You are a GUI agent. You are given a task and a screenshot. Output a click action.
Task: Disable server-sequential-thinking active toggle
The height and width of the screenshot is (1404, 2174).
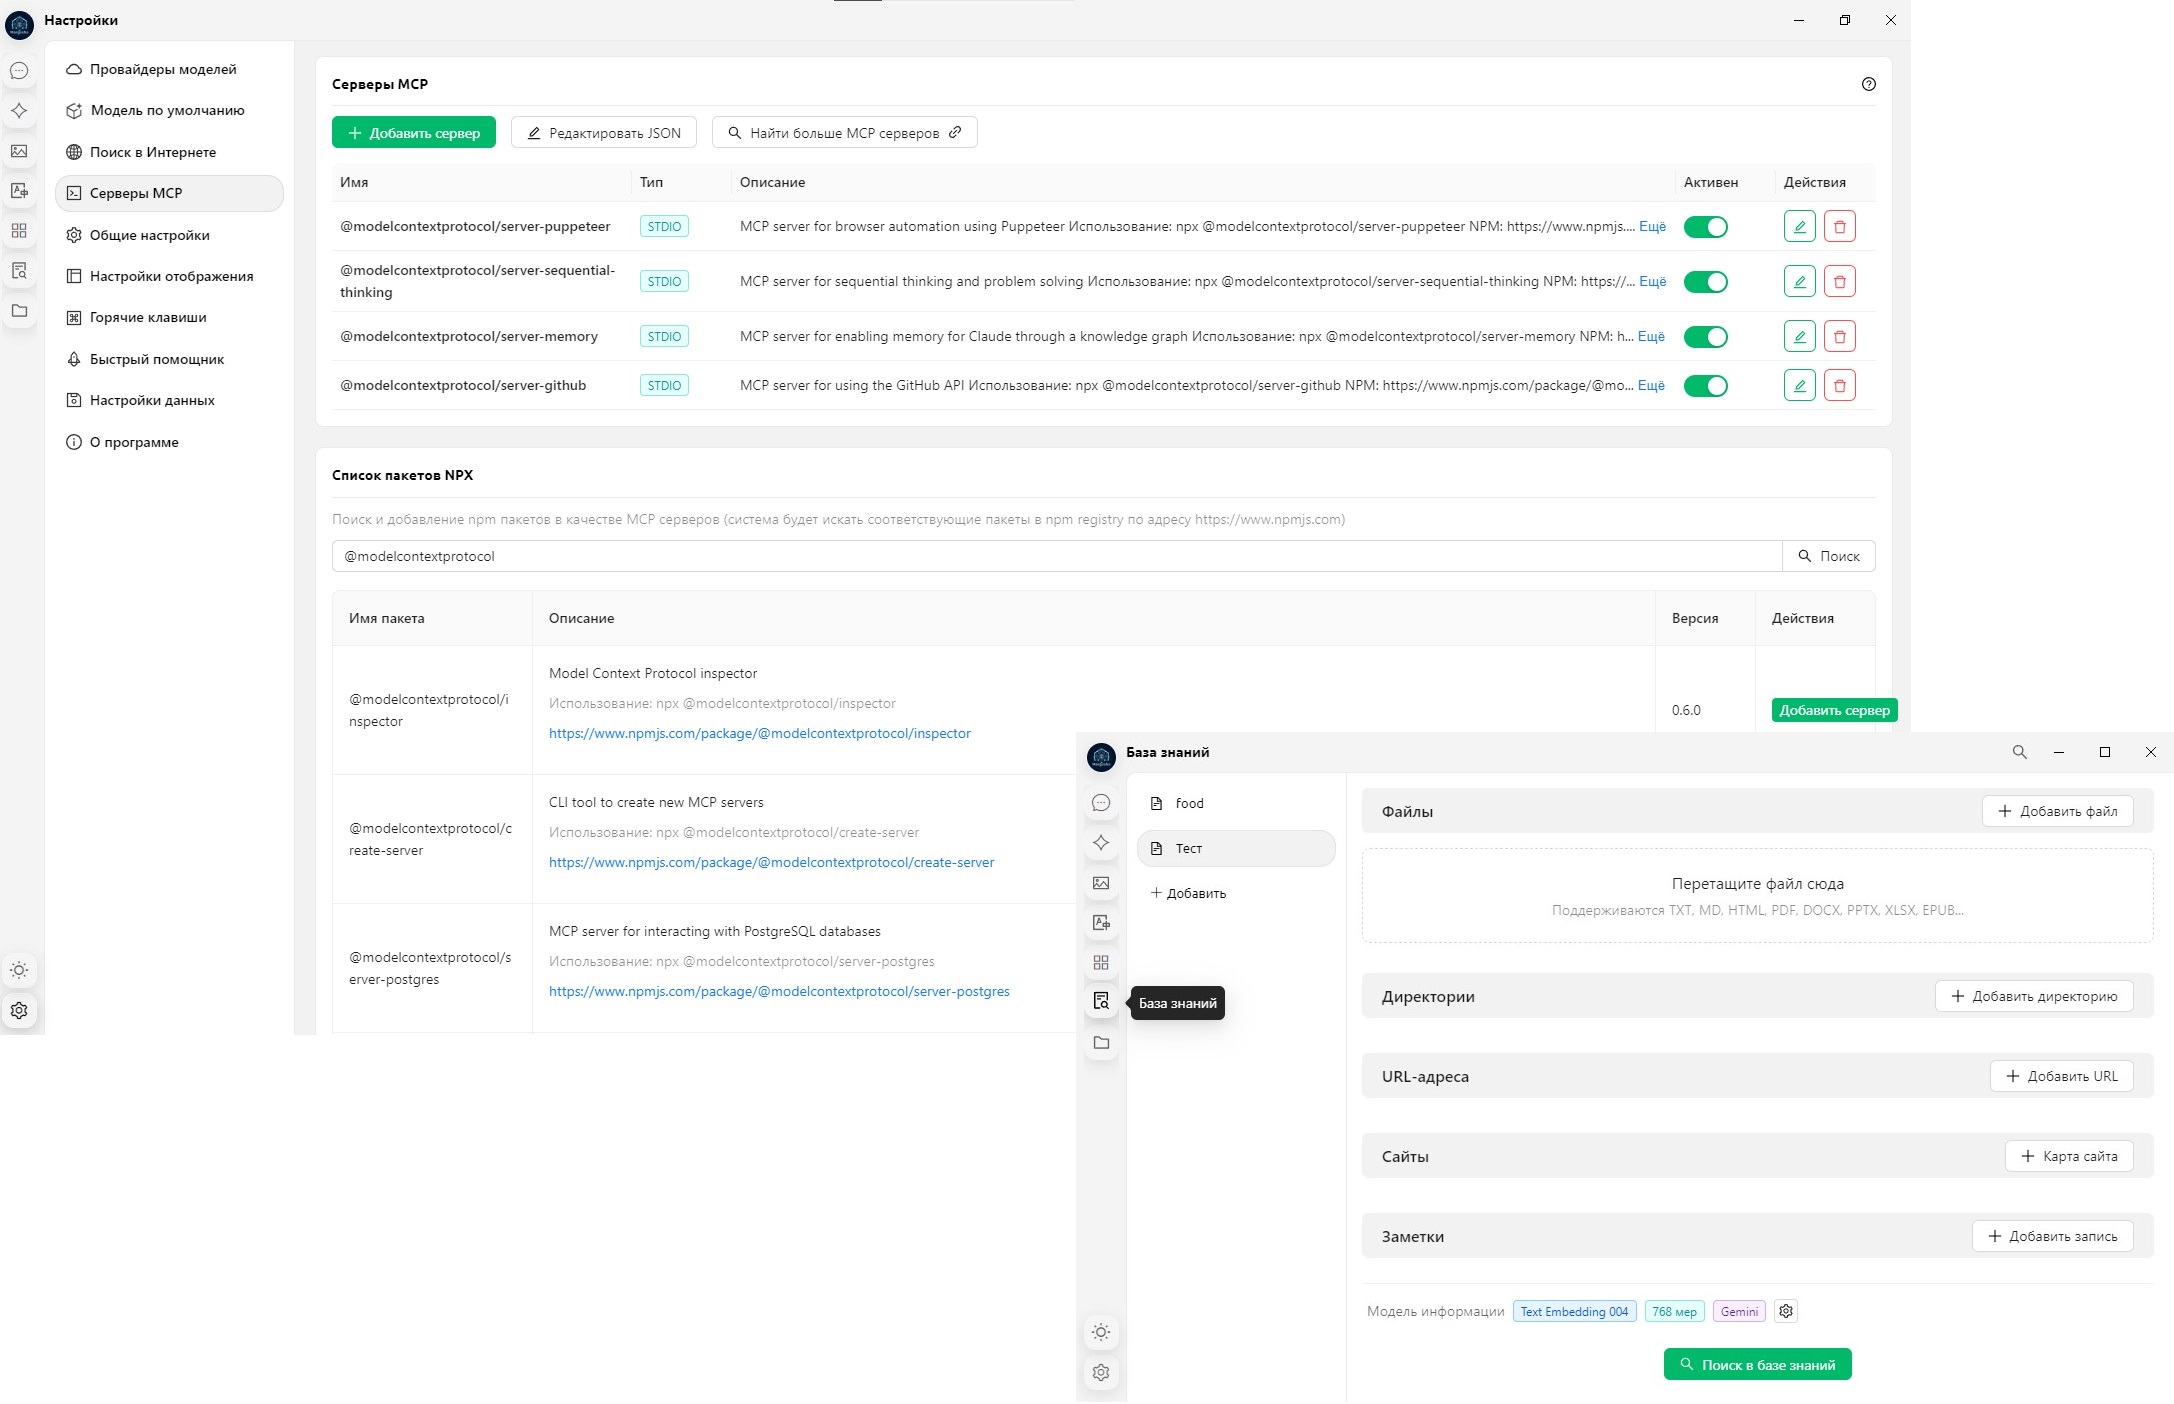click(x=1706, y=282)
